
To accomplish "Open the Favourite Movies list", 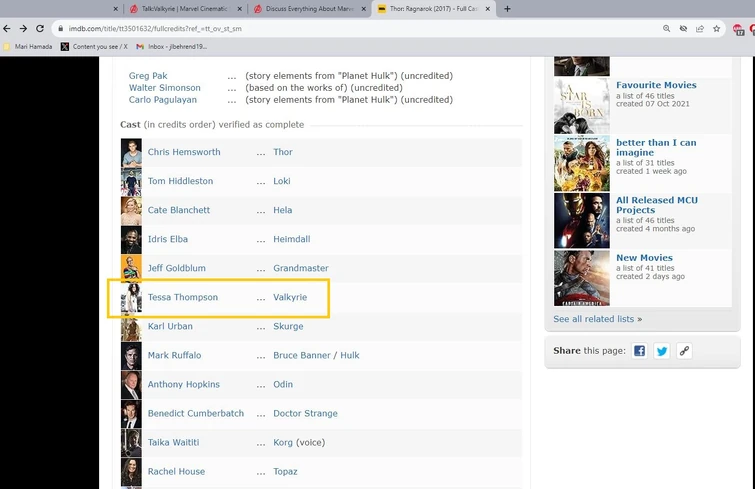I will (x=656, y=85).
